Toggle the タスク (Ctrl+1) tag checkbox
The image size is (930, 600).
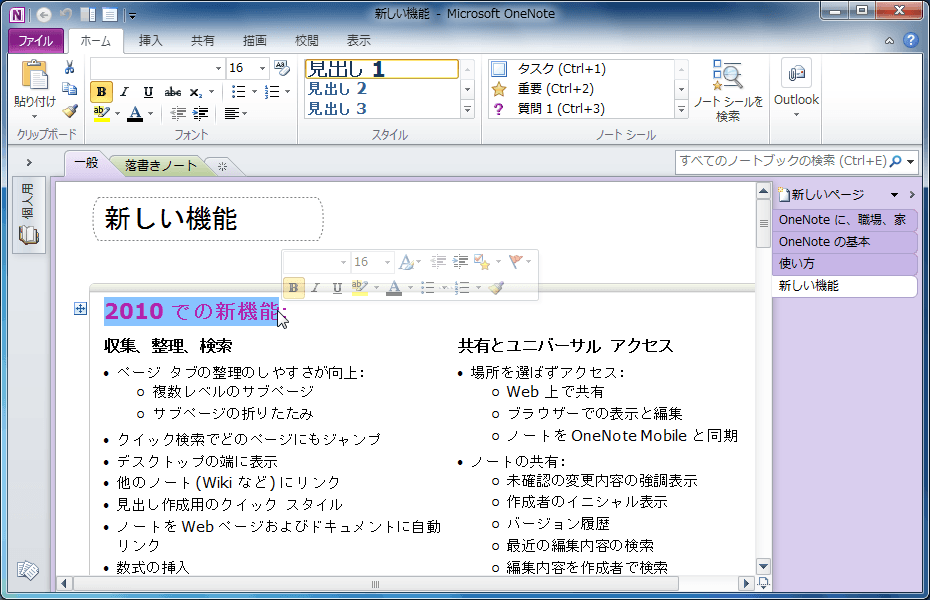pyautogui.click(x=499, y=69)
